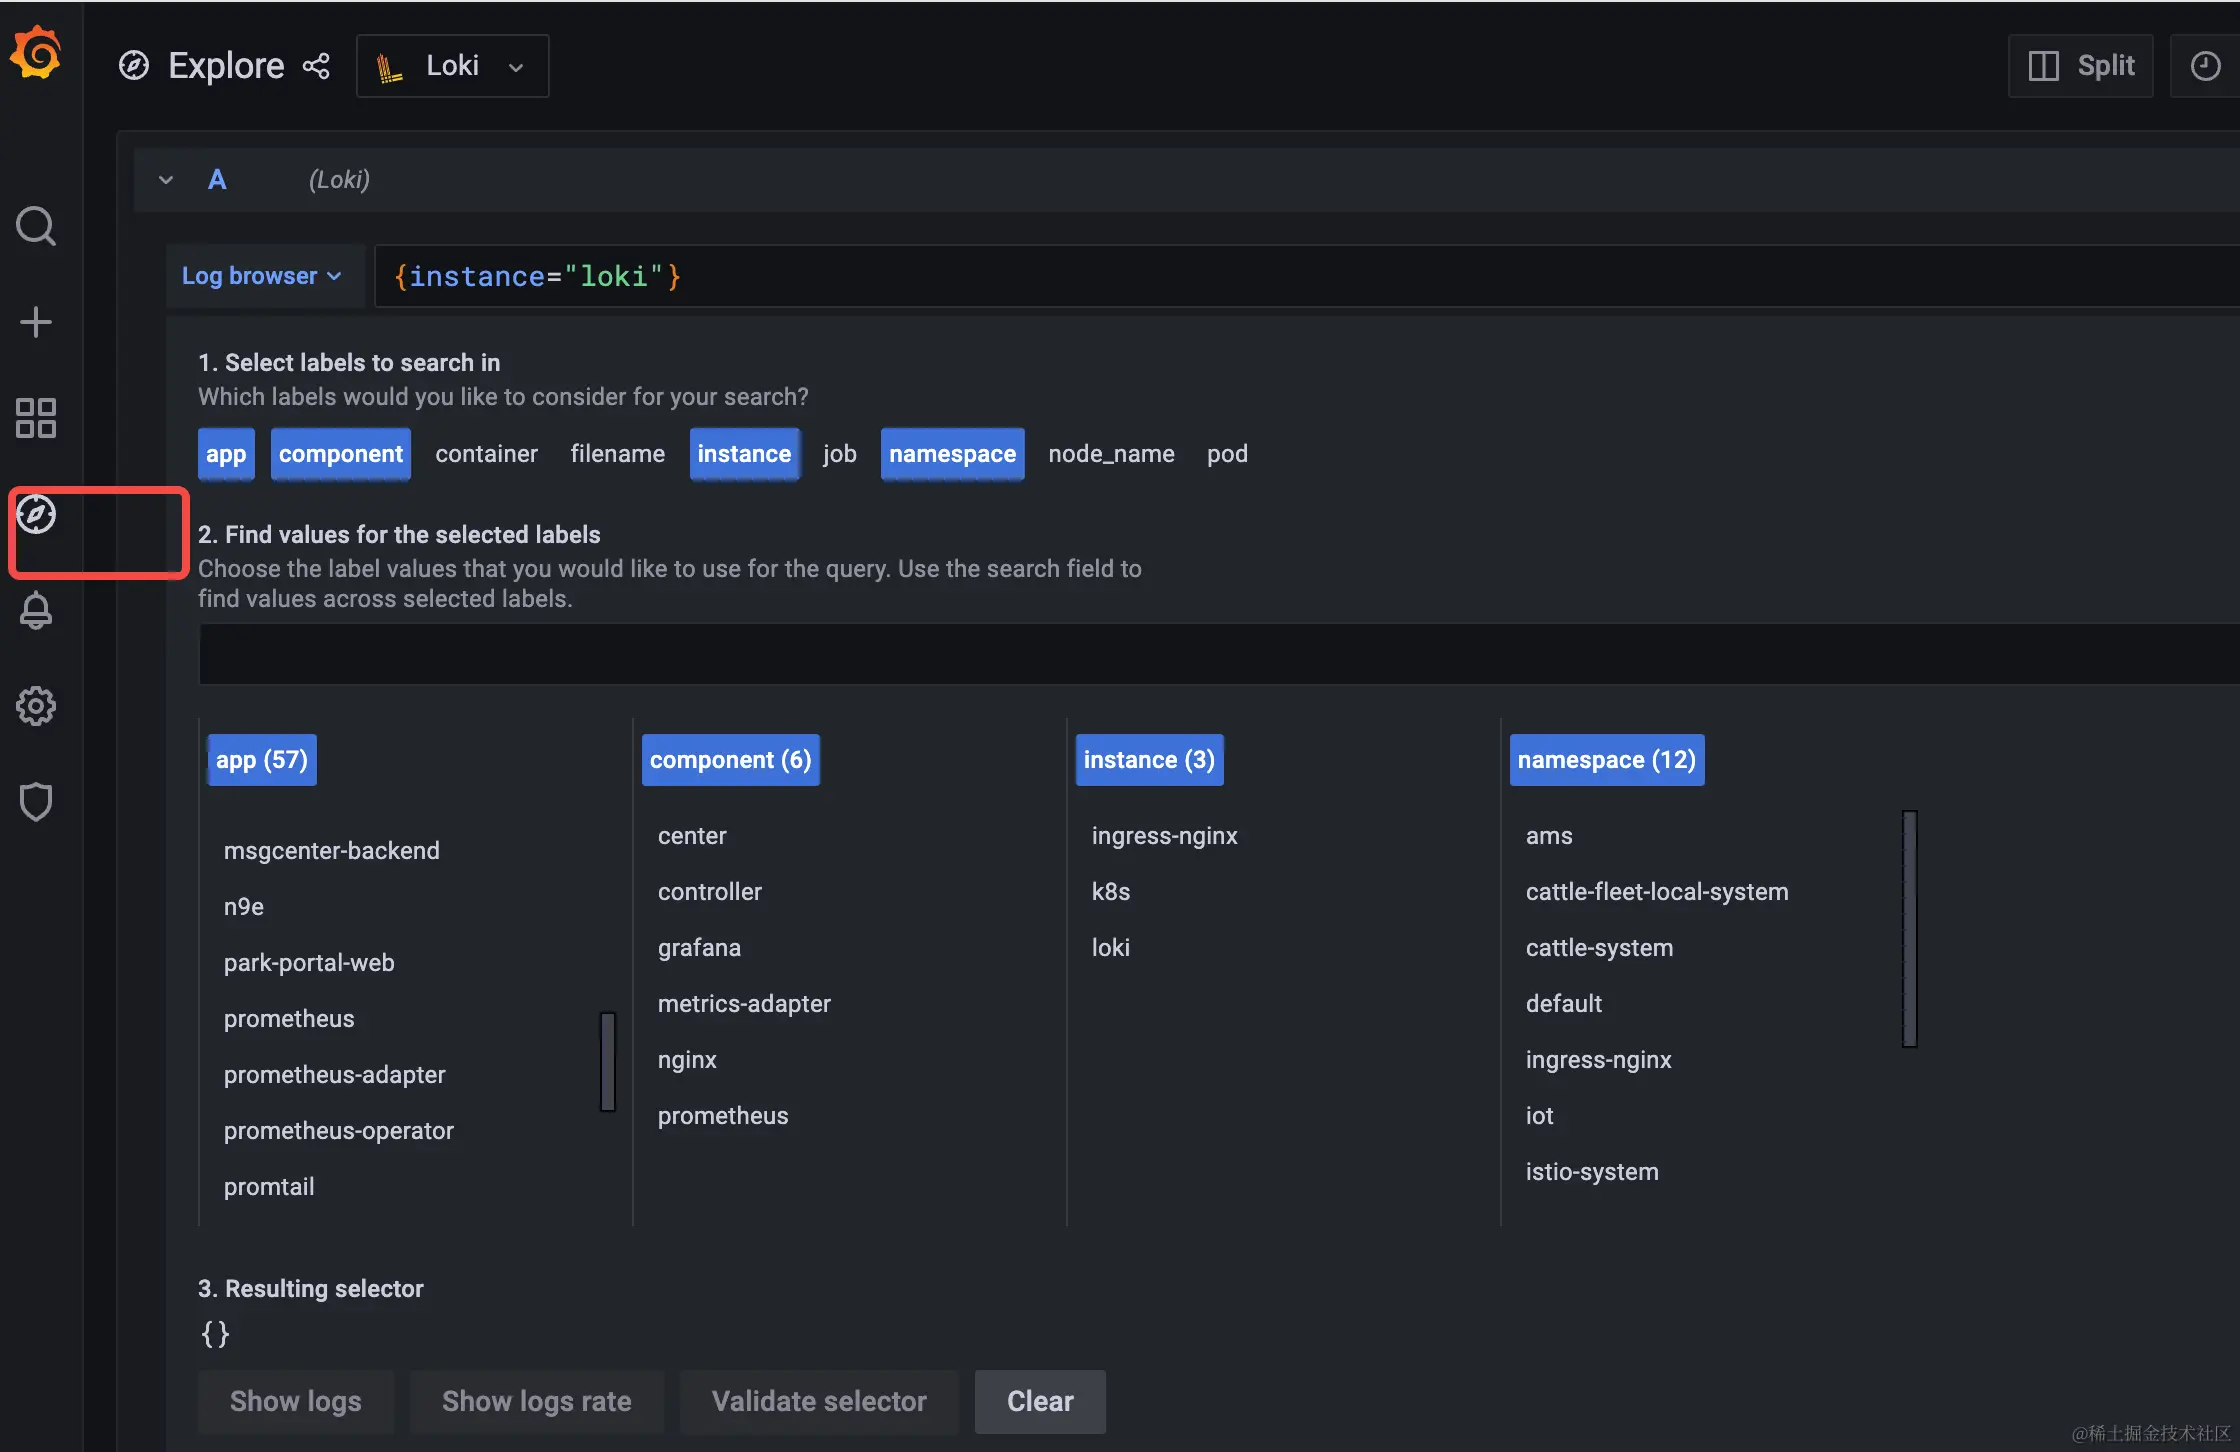Open the Alerting bell icon in sidebar
Viewport: 2240px width, 1452px height.
[x=36, y=610]
